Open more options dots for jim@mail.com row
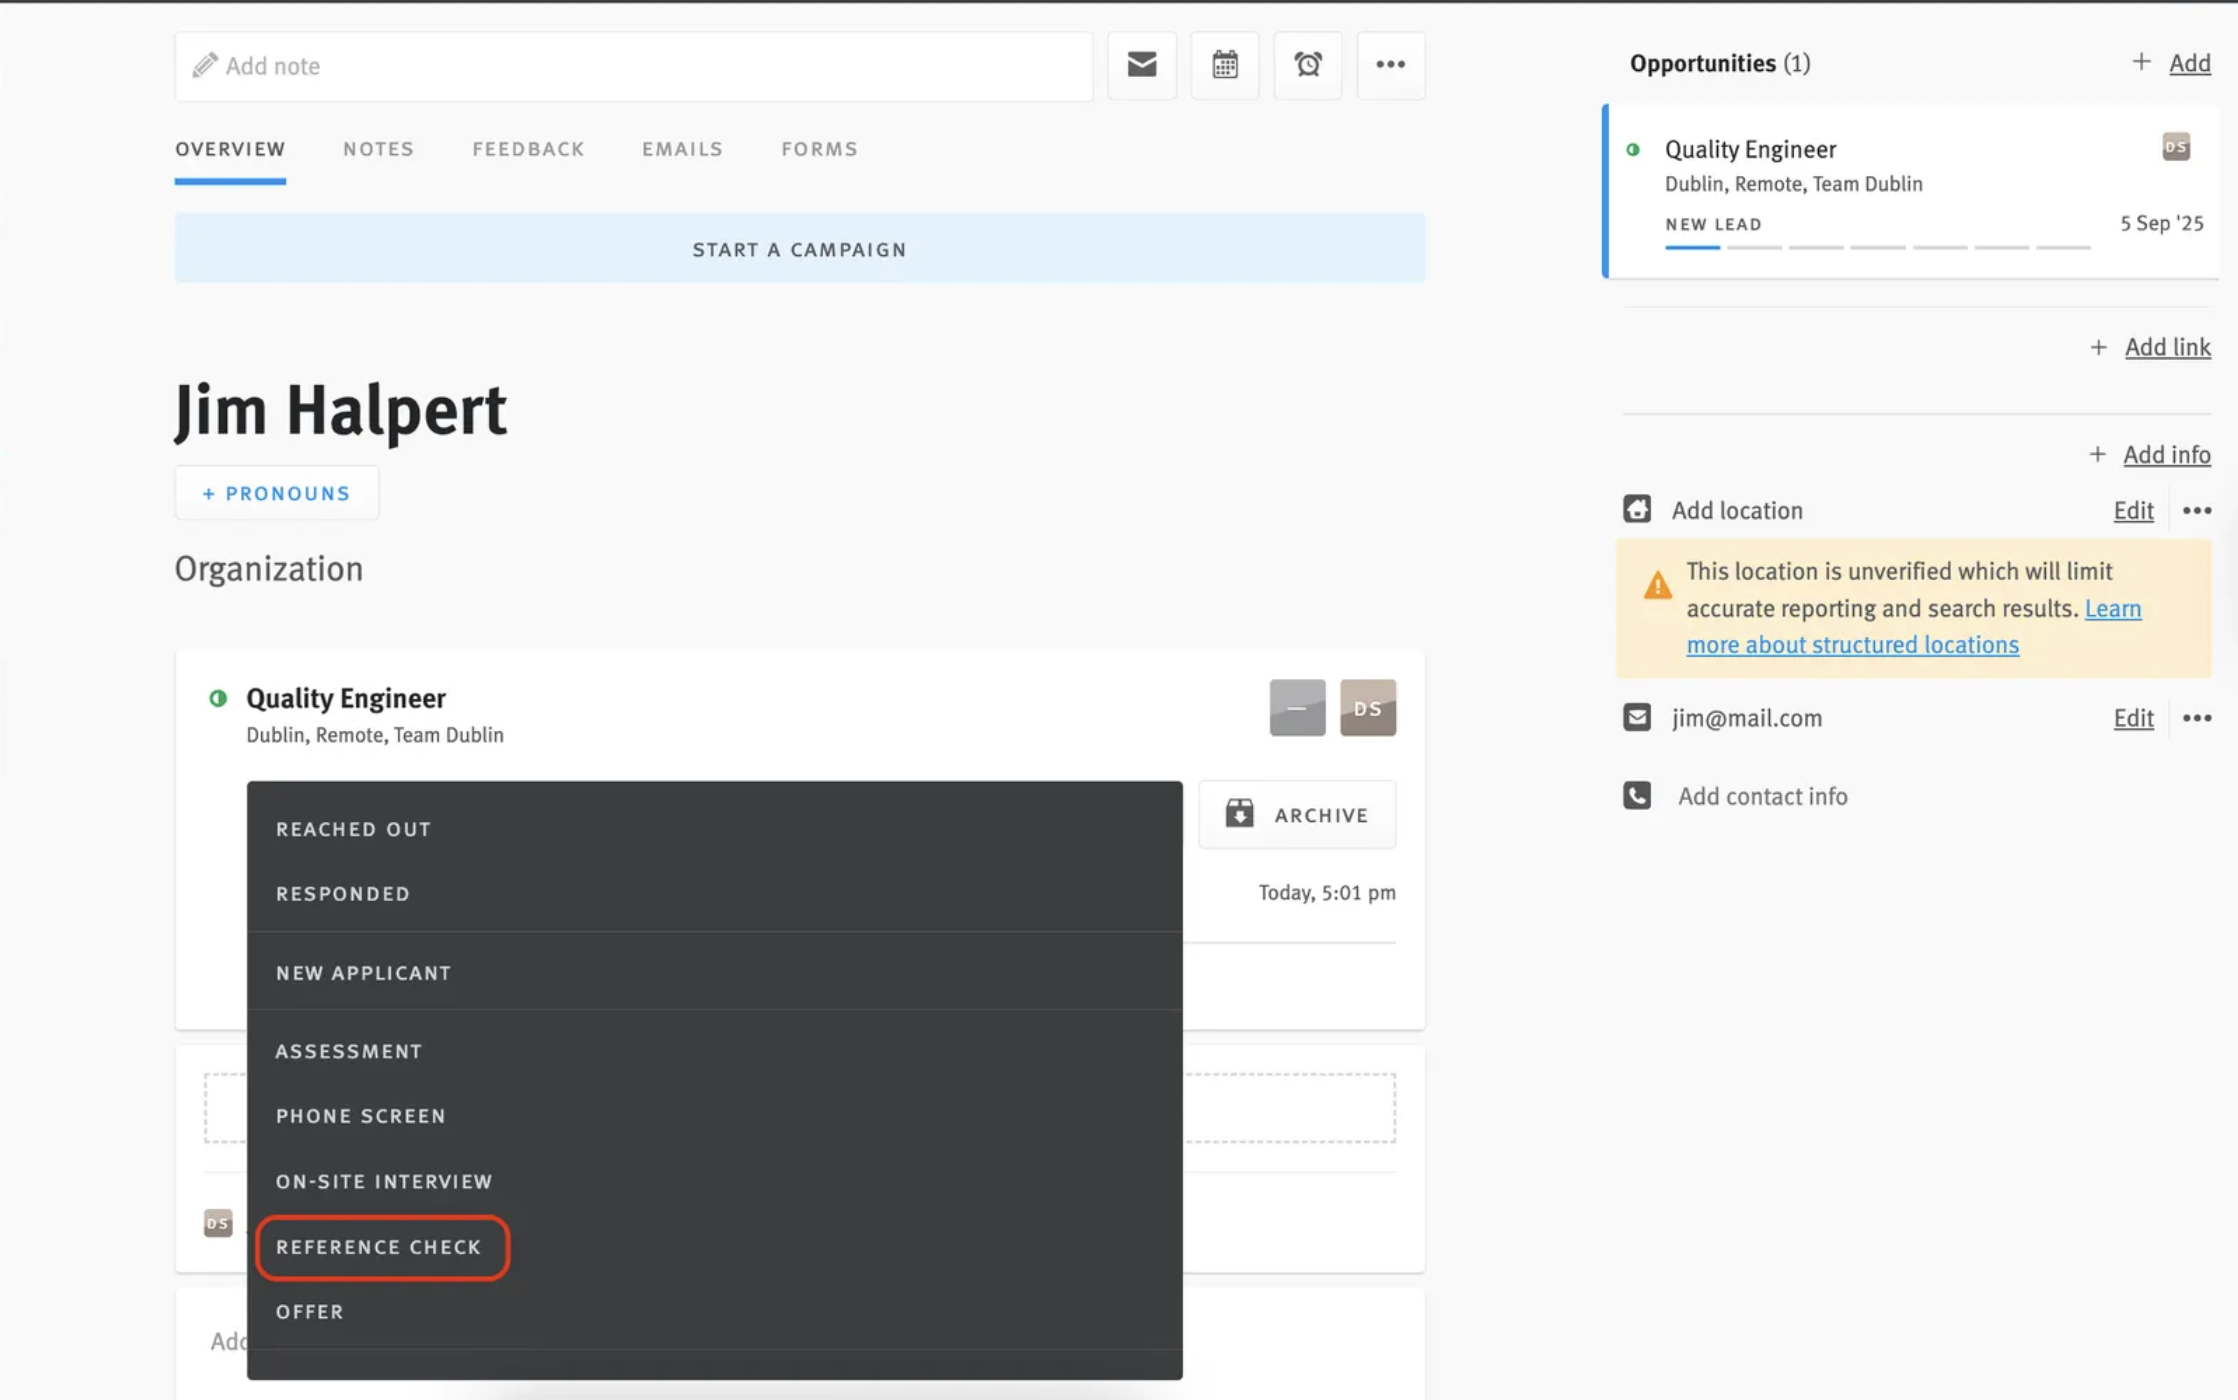This screenshot has height=1400, width=2238. click(x=2196, y=718)
